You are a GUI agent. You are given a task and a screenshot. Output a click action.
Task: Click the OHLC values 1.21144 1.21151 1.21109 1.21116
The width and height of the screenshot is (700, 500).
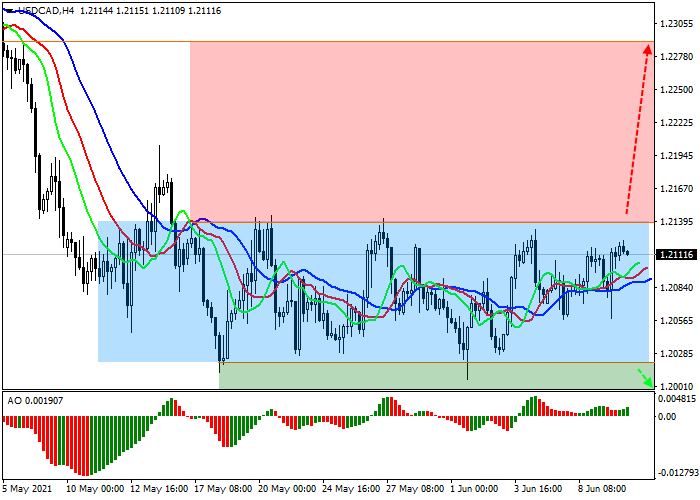(150, 11)
